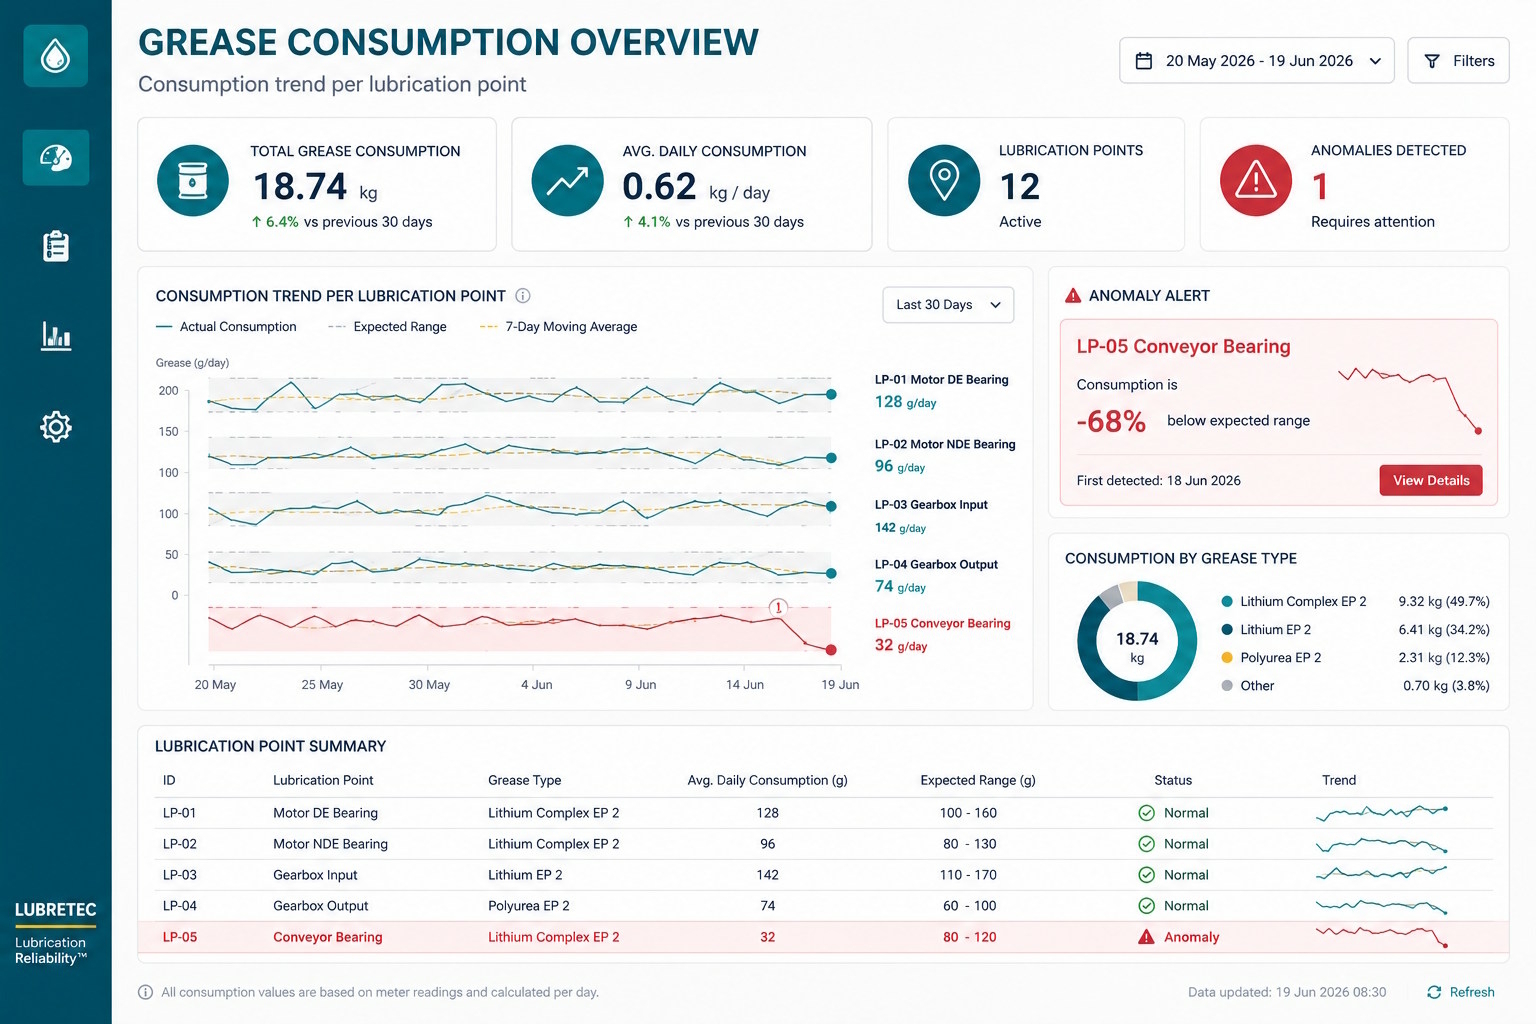
Task: Expand the date range chevron arrow
Action: [x=1375, y=61]
